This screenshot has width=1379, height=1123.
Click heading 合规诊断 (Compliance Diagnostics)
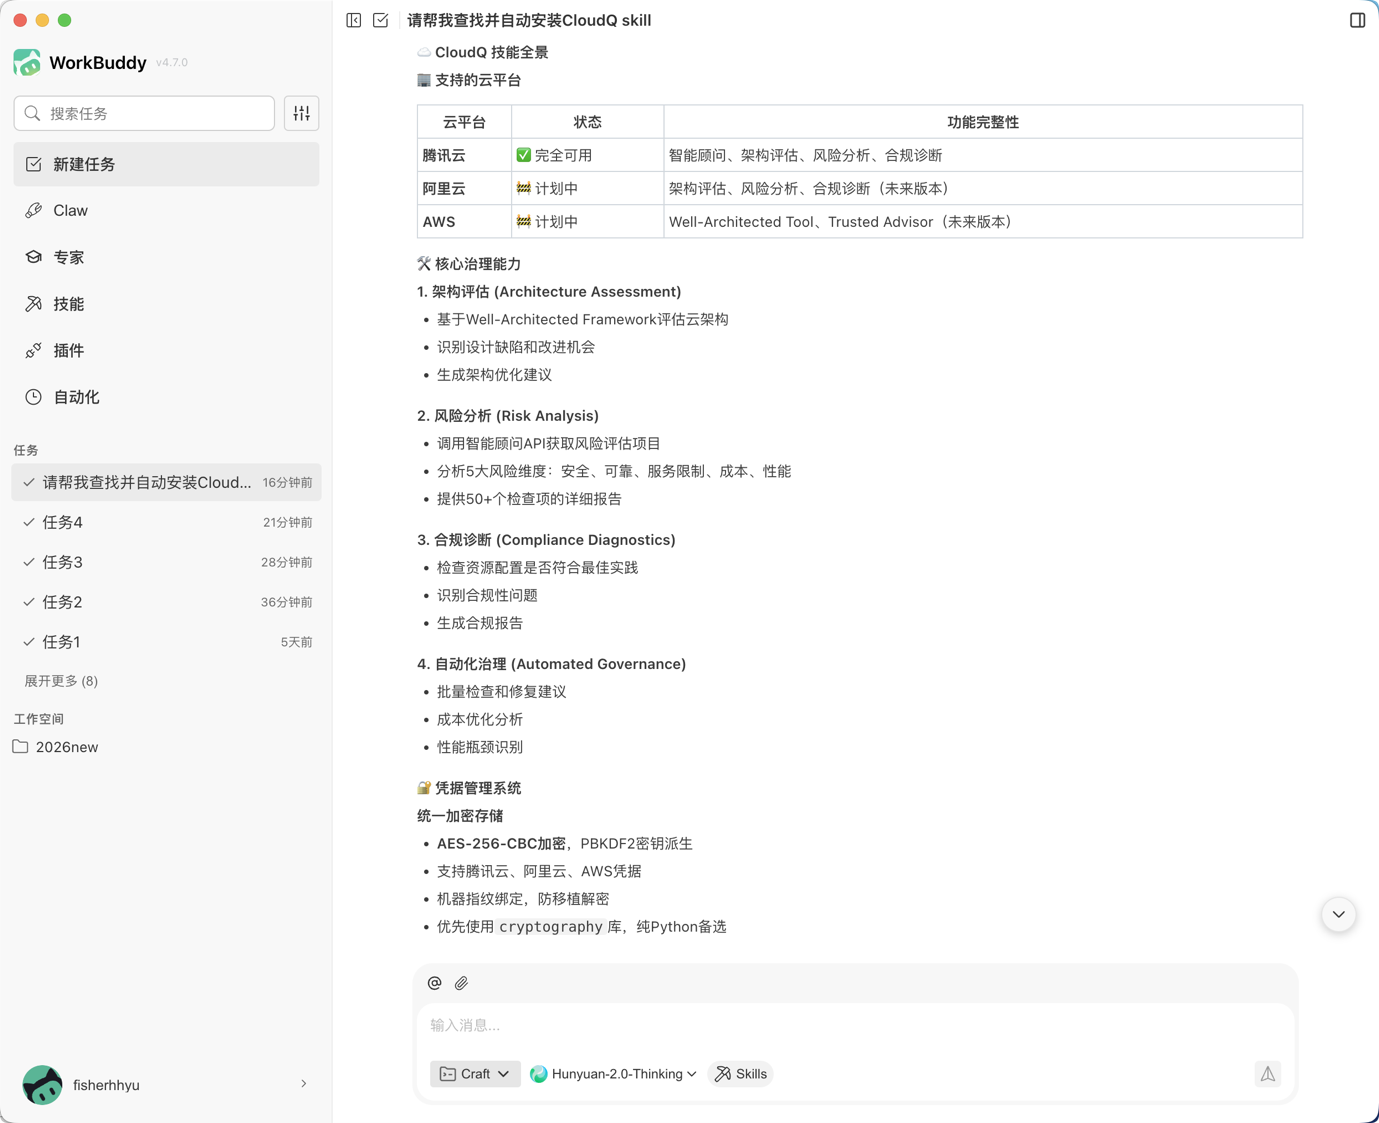pyautogui.click(x=546, y=540)
